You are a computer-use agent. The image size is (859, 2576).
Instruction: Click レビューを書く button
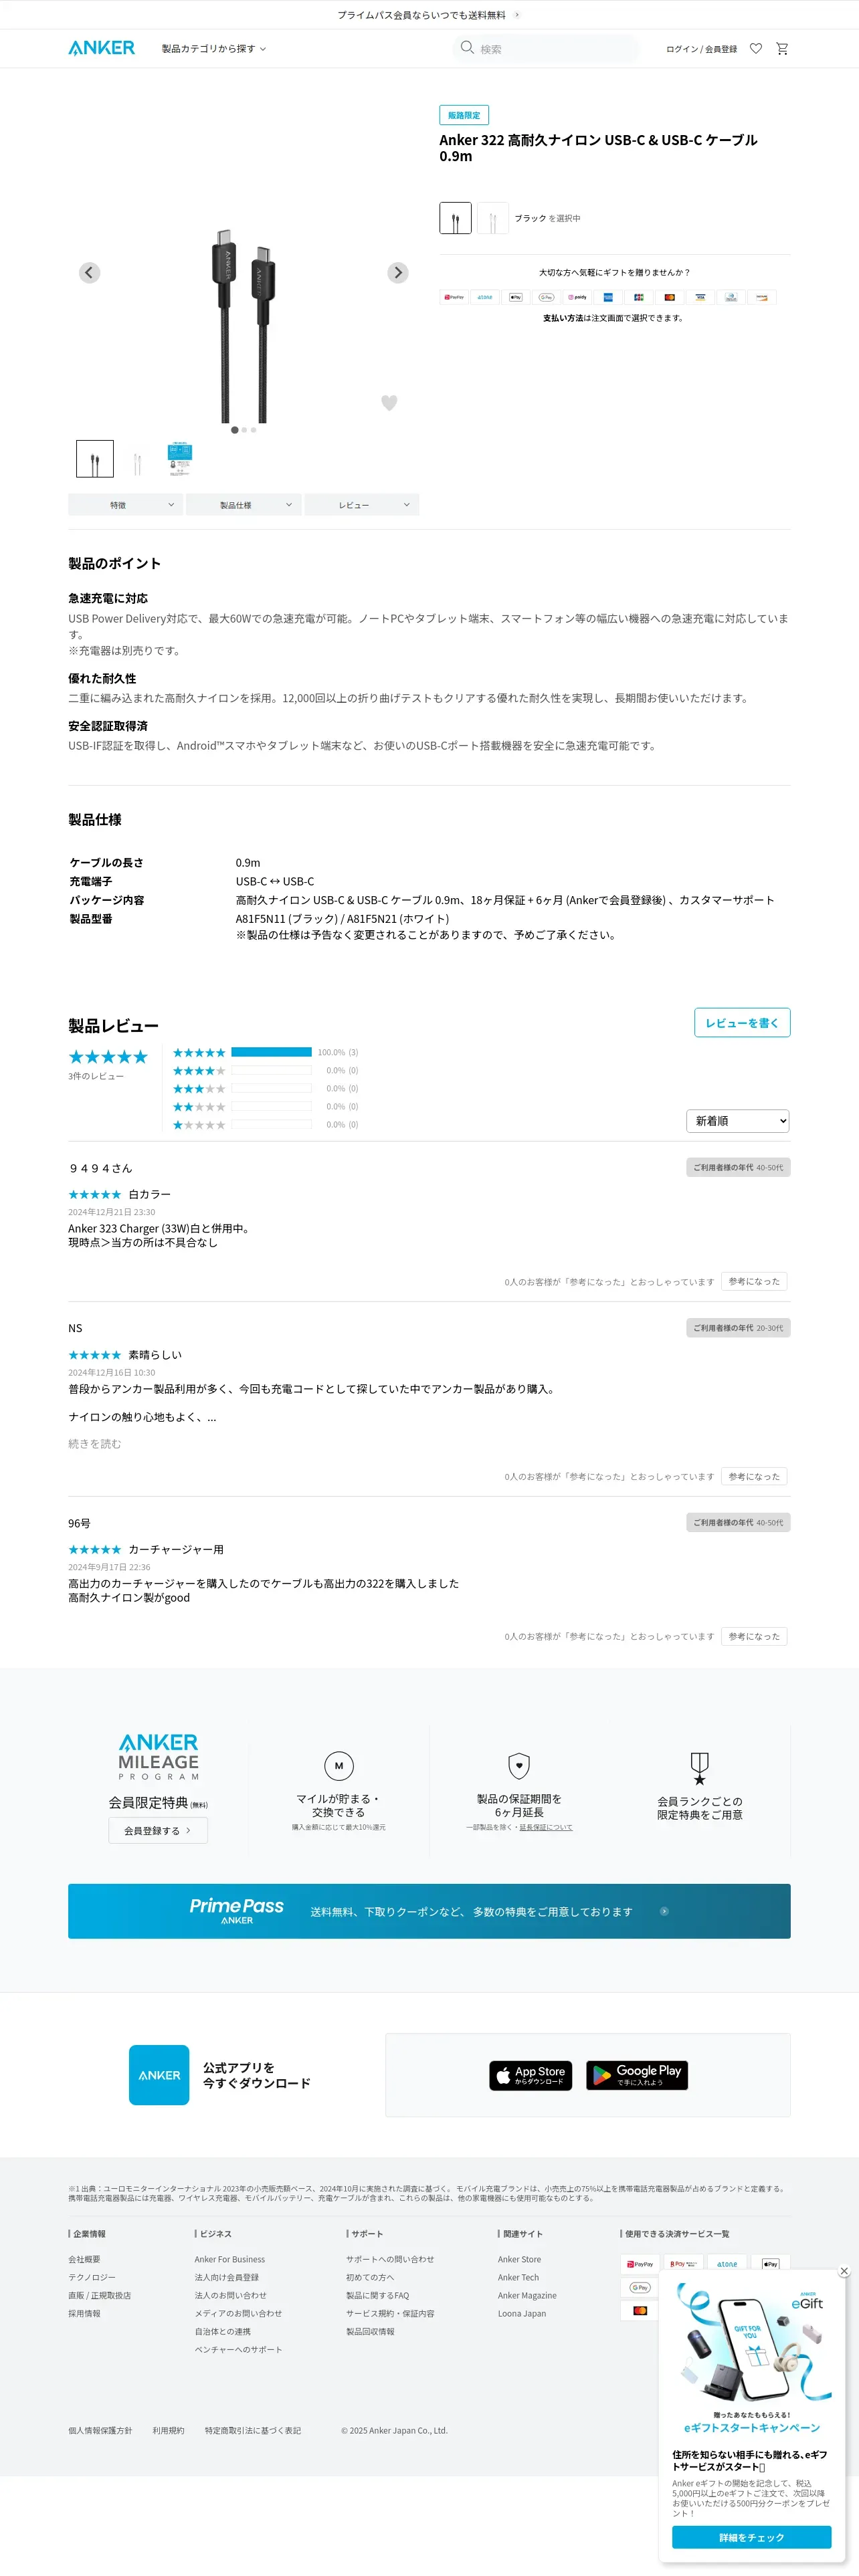tap(742, 1023)
